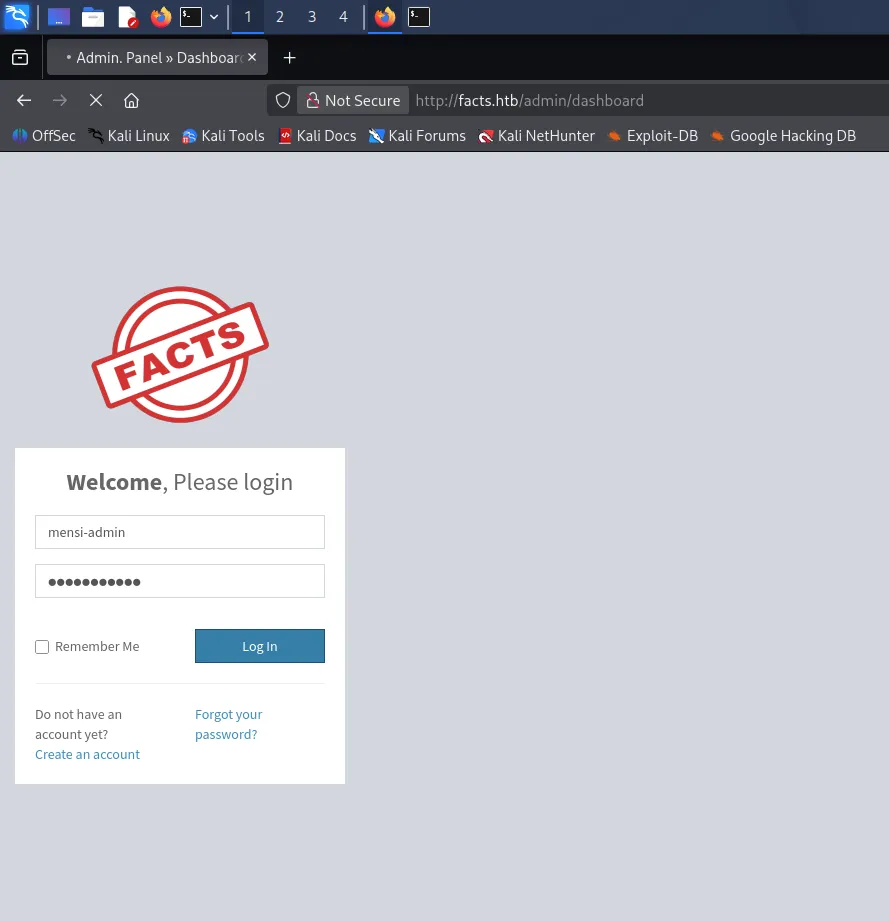This screenshot has width=889, height=921.
Task: Open the Firefox tab list view
Action: (20, 58)
